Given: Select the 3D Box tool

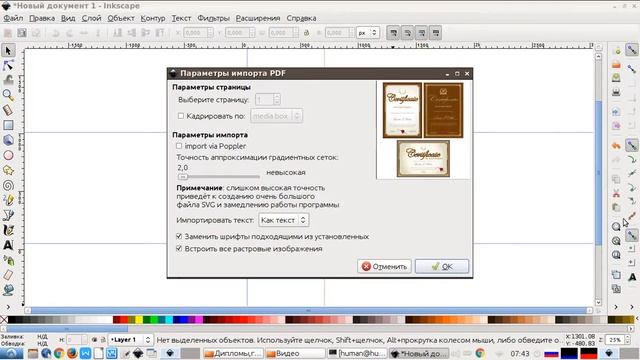Looking at the screenshot, I should (x=8, y=140).
